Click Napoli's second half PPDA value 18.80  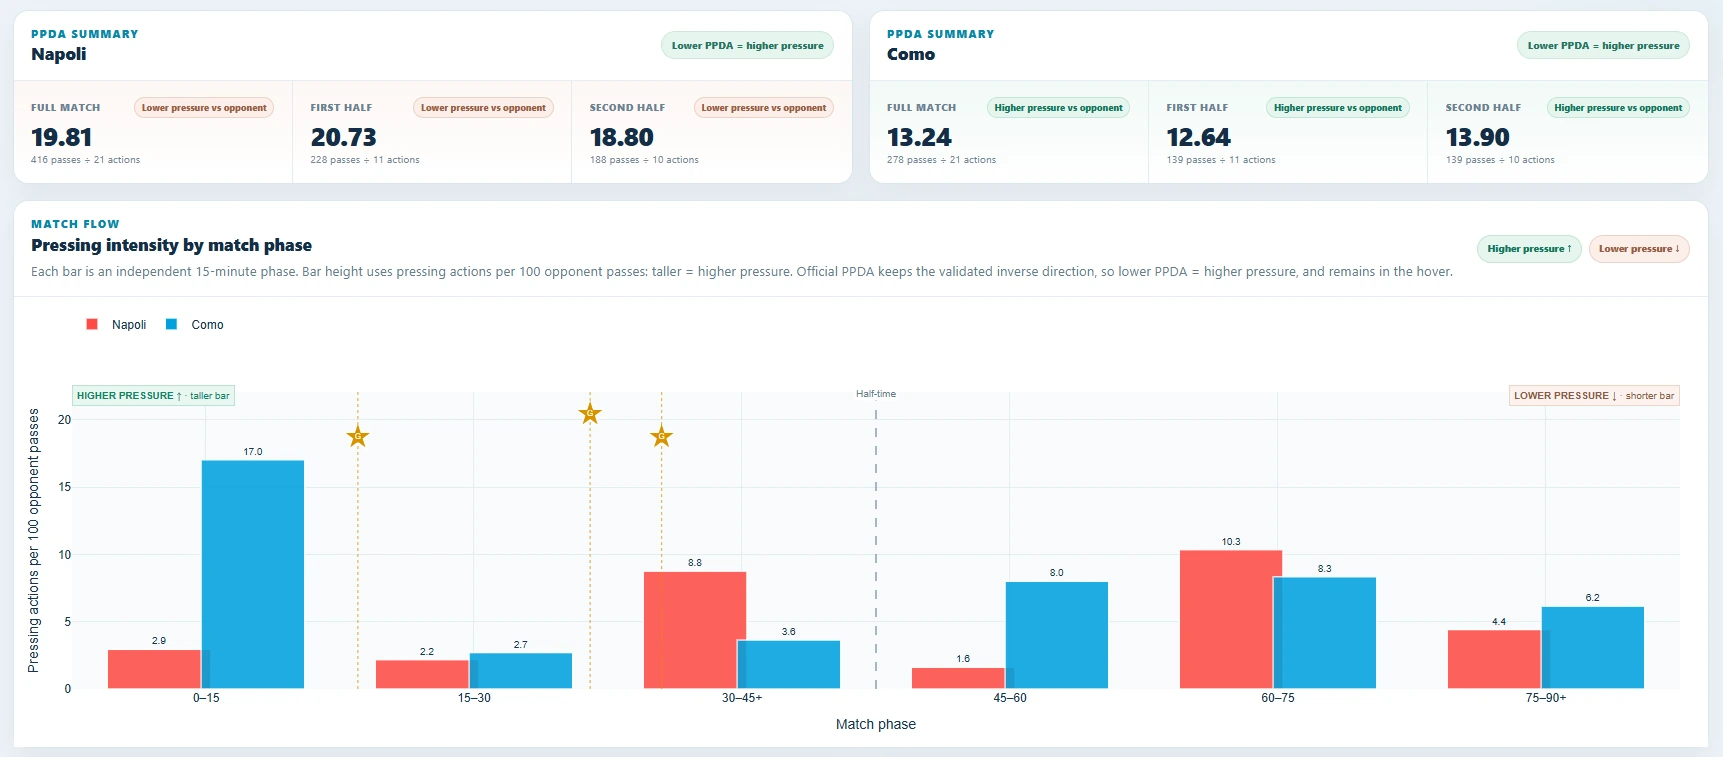621,137
